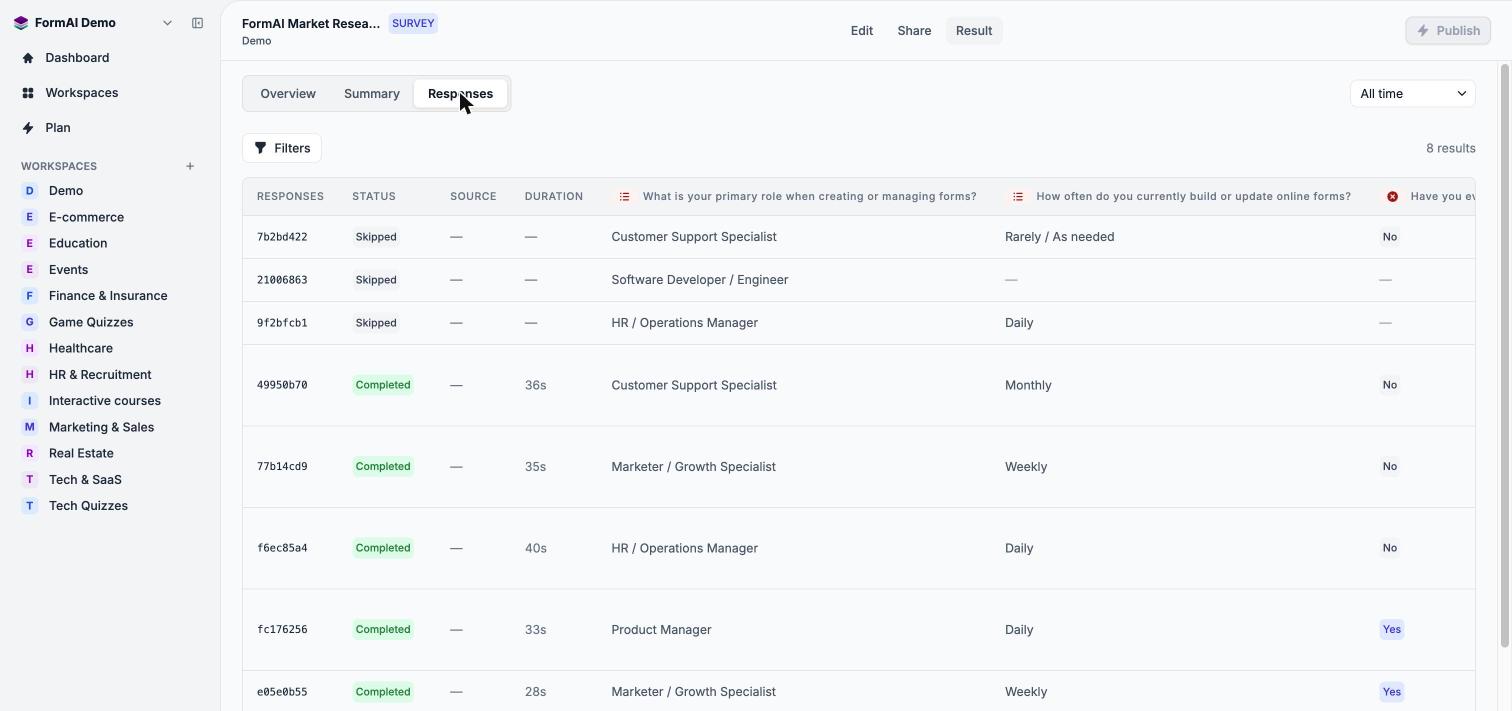Switch to the Summary tab
The width and height of the screenshot is (1512, 711).
(x=372, y=94)
